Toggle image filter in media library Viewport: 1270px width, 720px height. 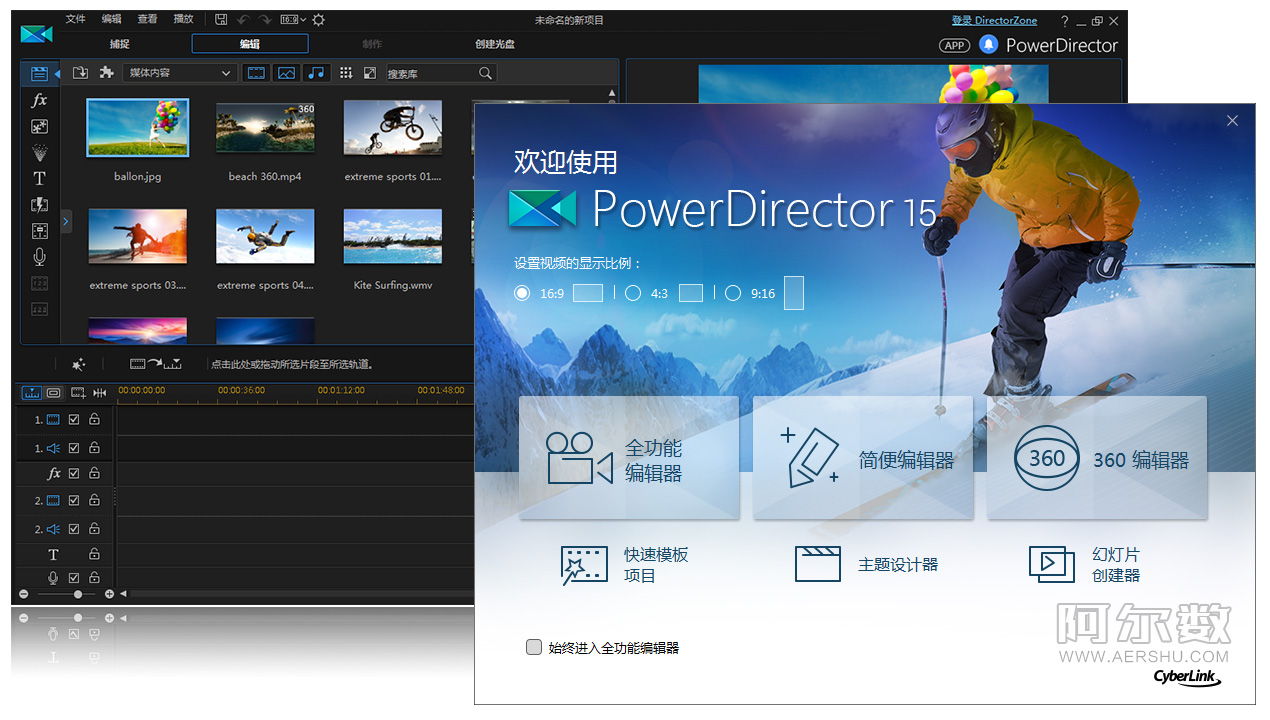coord(287,73)
